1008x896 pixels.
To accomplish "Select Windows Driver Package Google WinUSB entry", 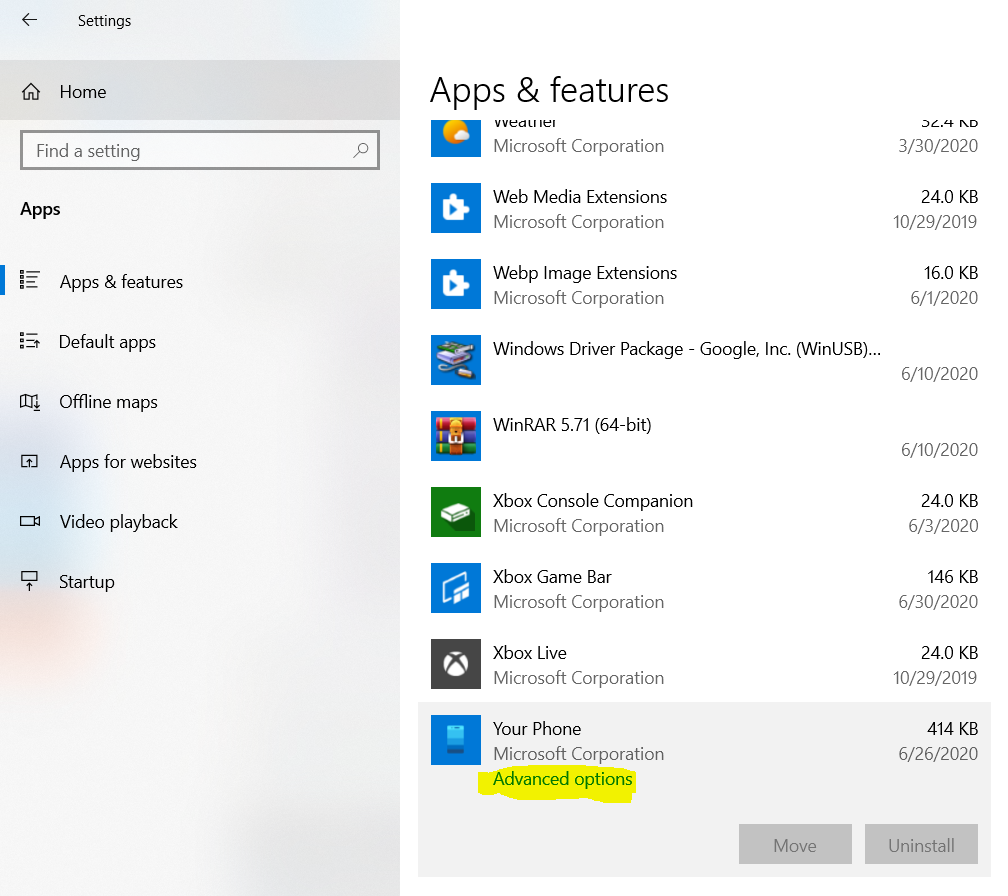I will [x=687, y=349].
